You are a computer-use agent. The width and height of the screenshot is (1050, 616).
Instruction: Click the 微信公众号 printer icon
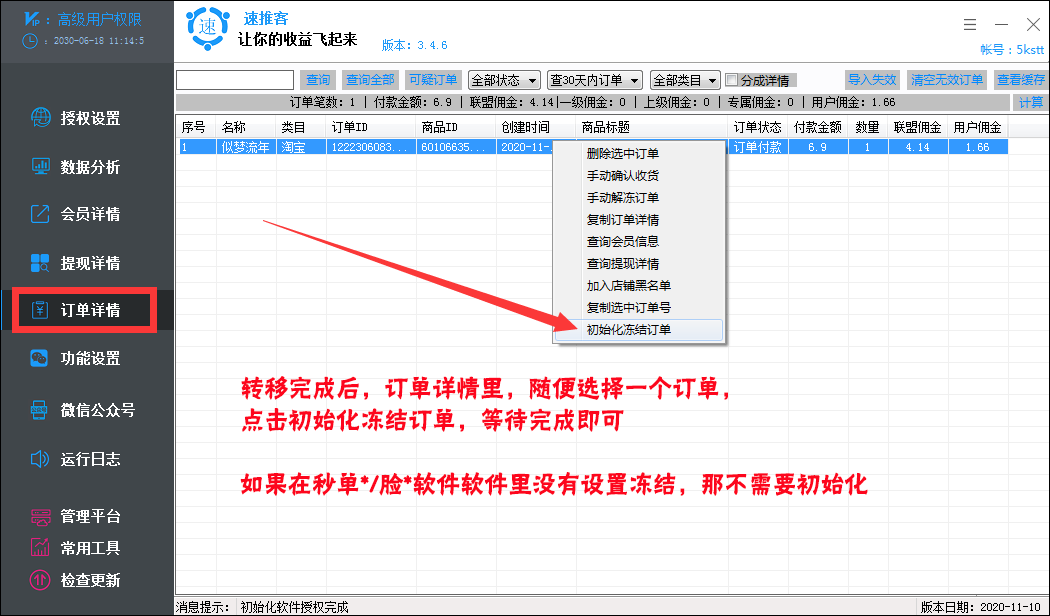[40, 409]
